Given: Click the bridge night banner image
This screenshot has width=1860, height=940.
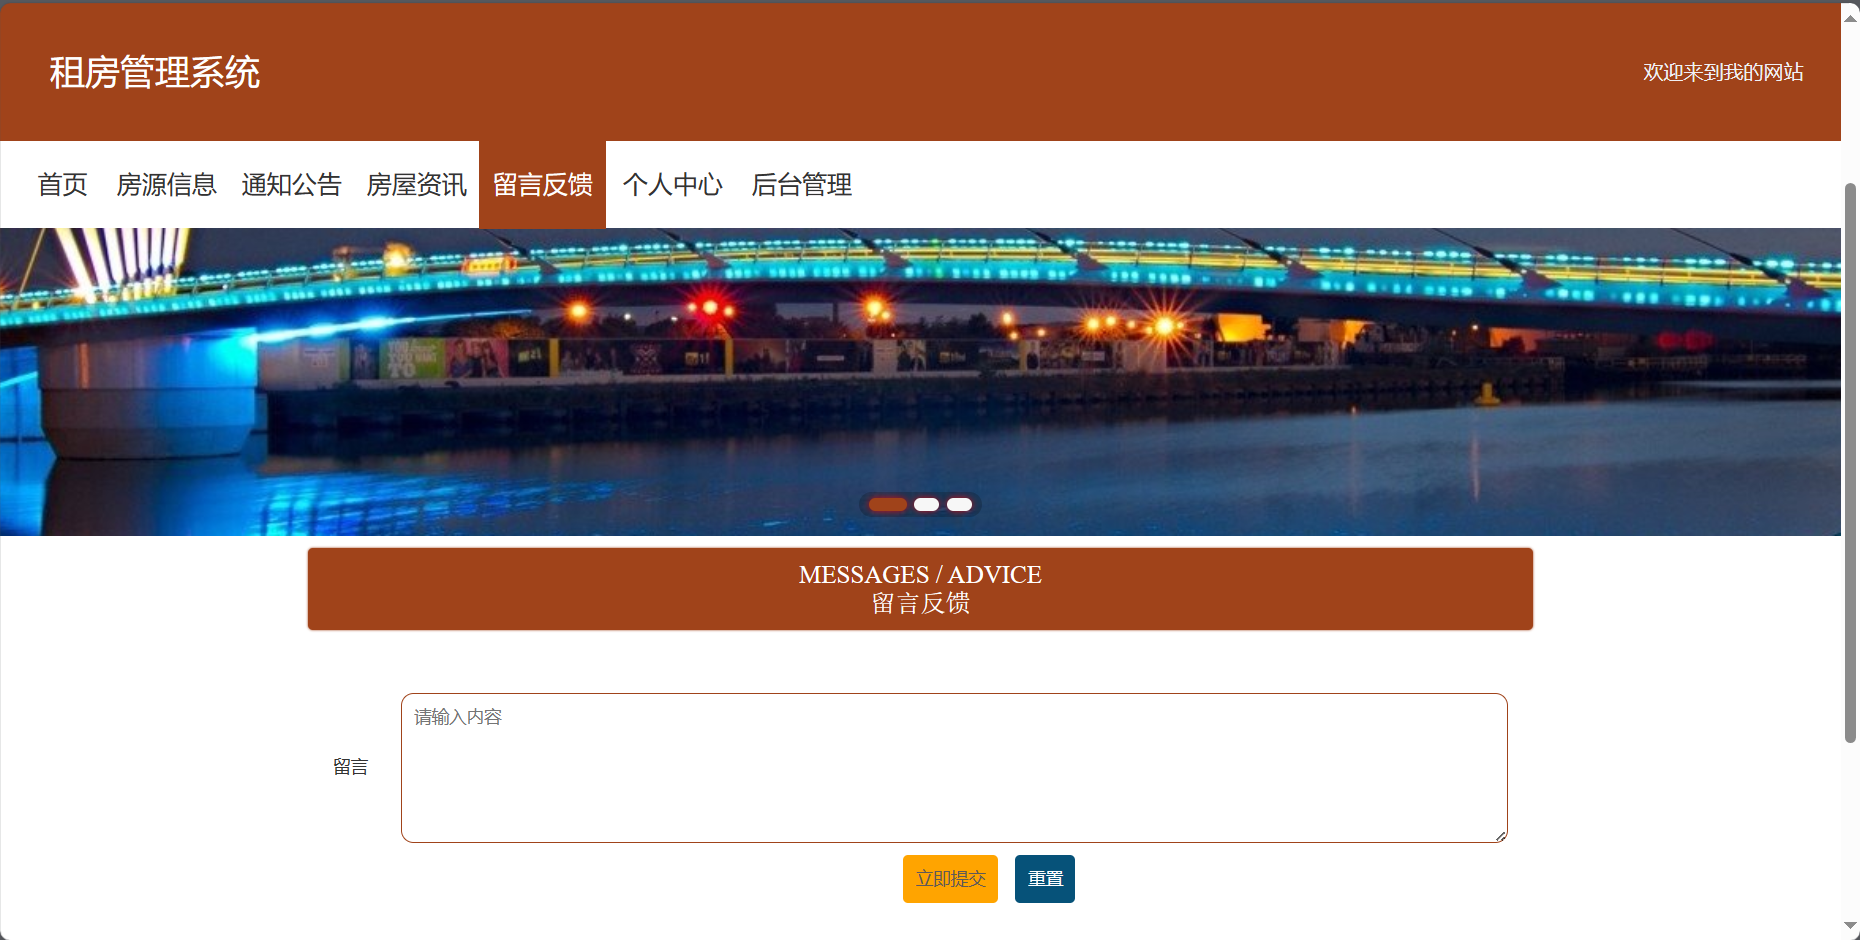Looking at the screenshot, I should point(920,382).
